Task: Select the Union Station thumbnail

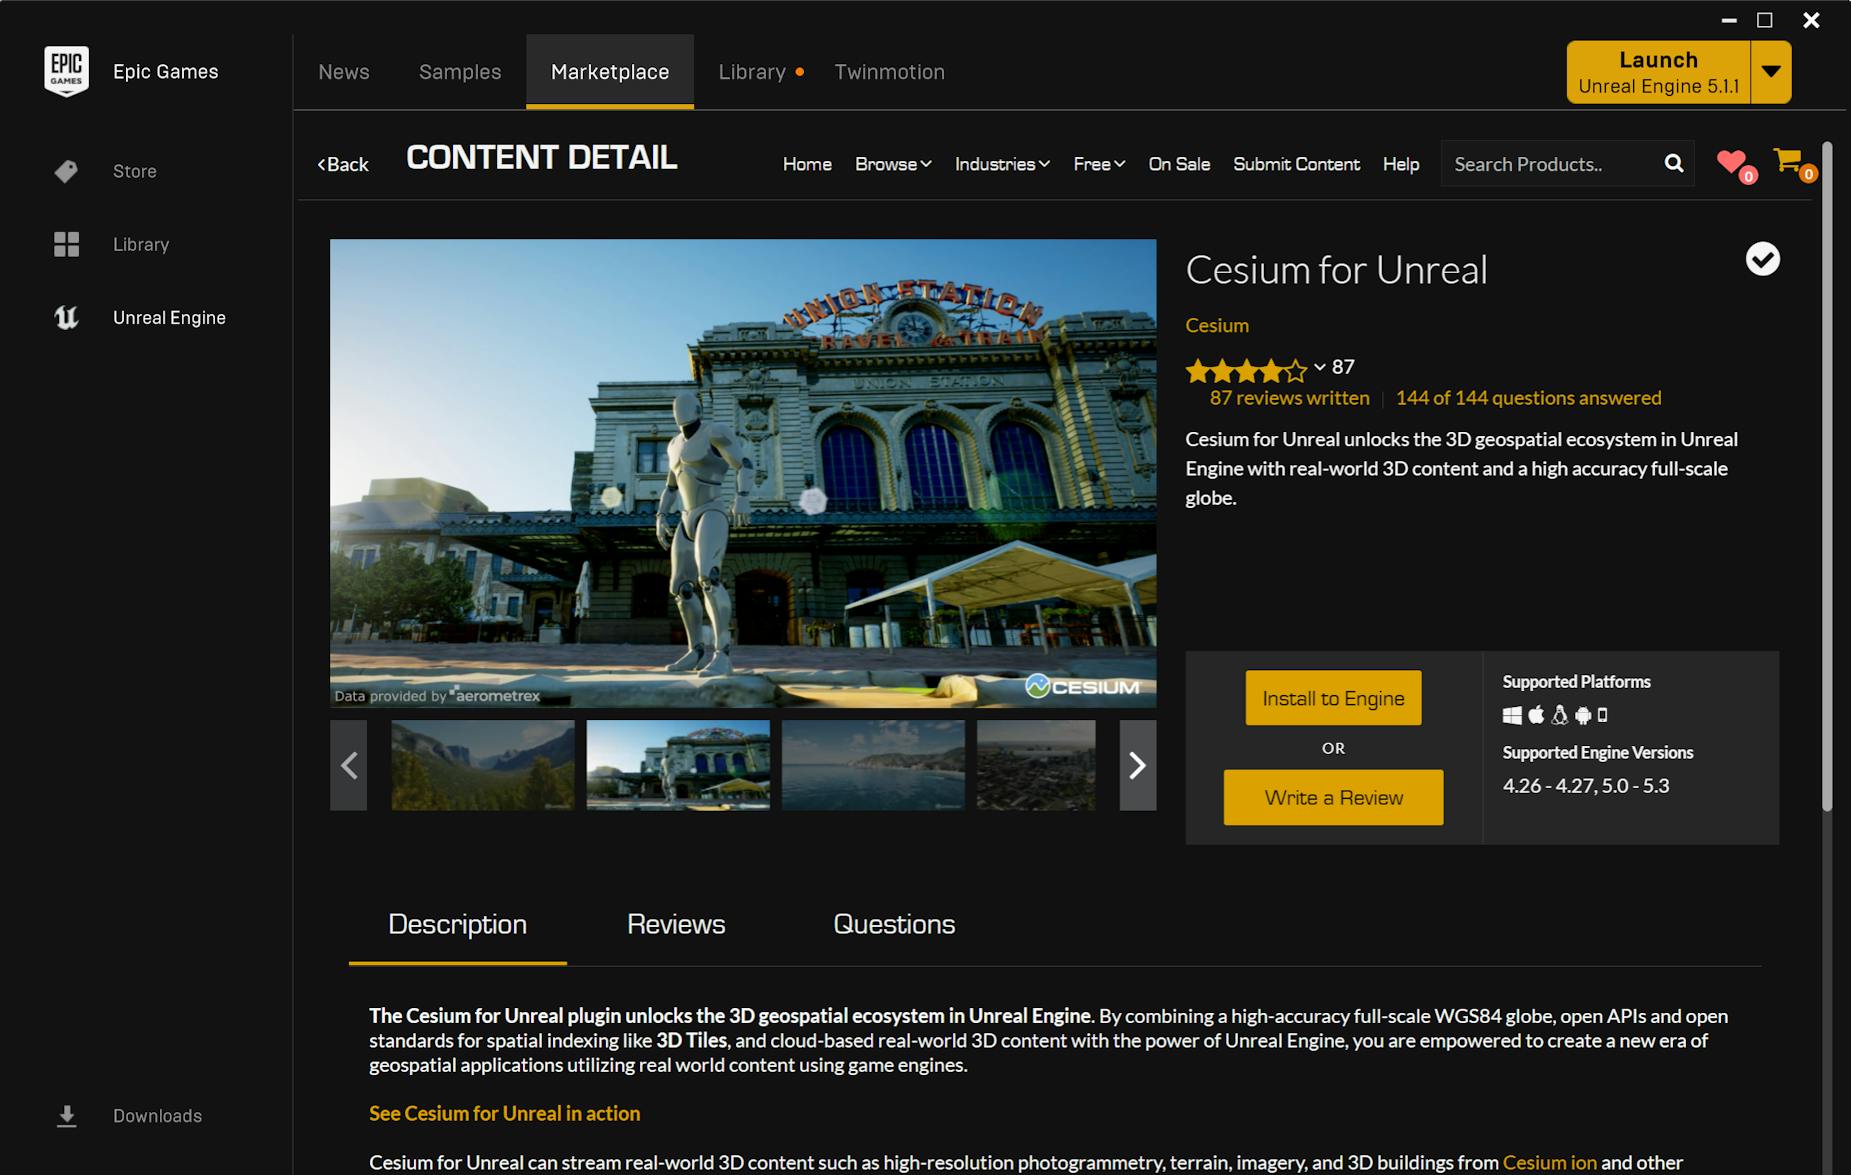Action: tap(677, 765)
